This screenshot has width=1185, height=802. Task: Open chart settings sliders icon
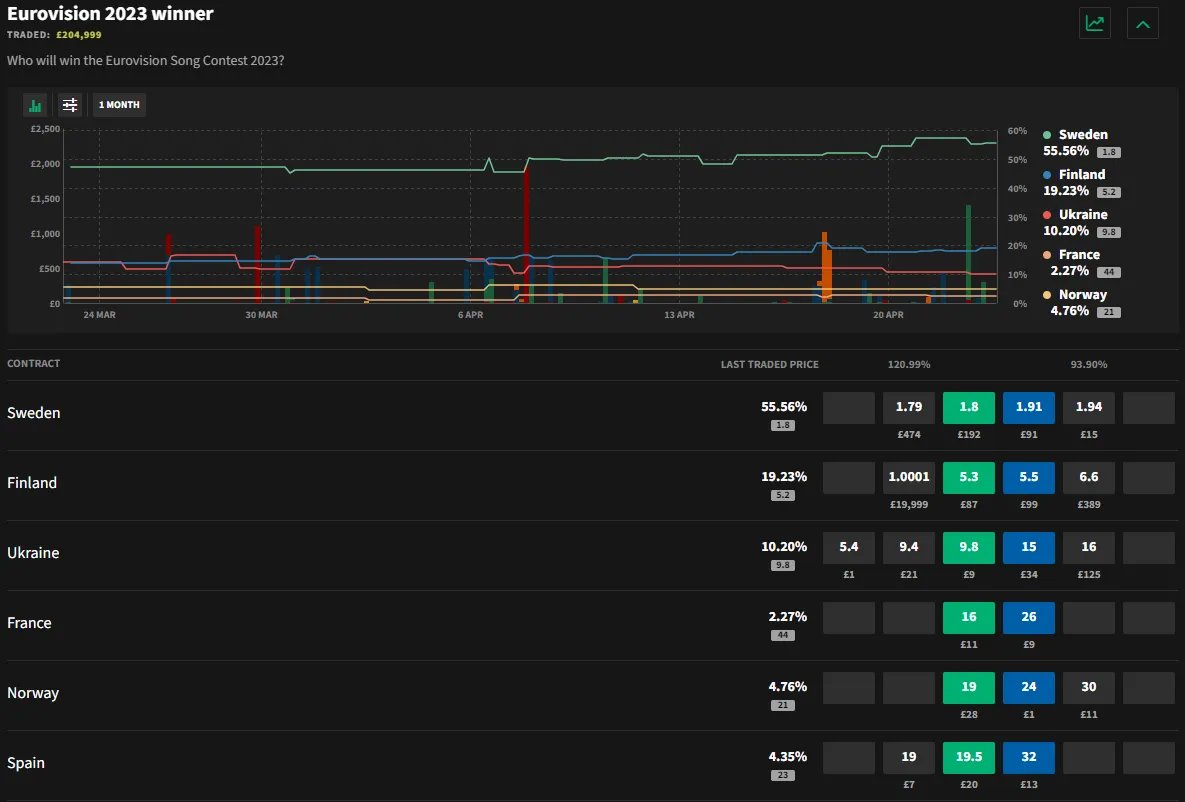click(70, 105)
